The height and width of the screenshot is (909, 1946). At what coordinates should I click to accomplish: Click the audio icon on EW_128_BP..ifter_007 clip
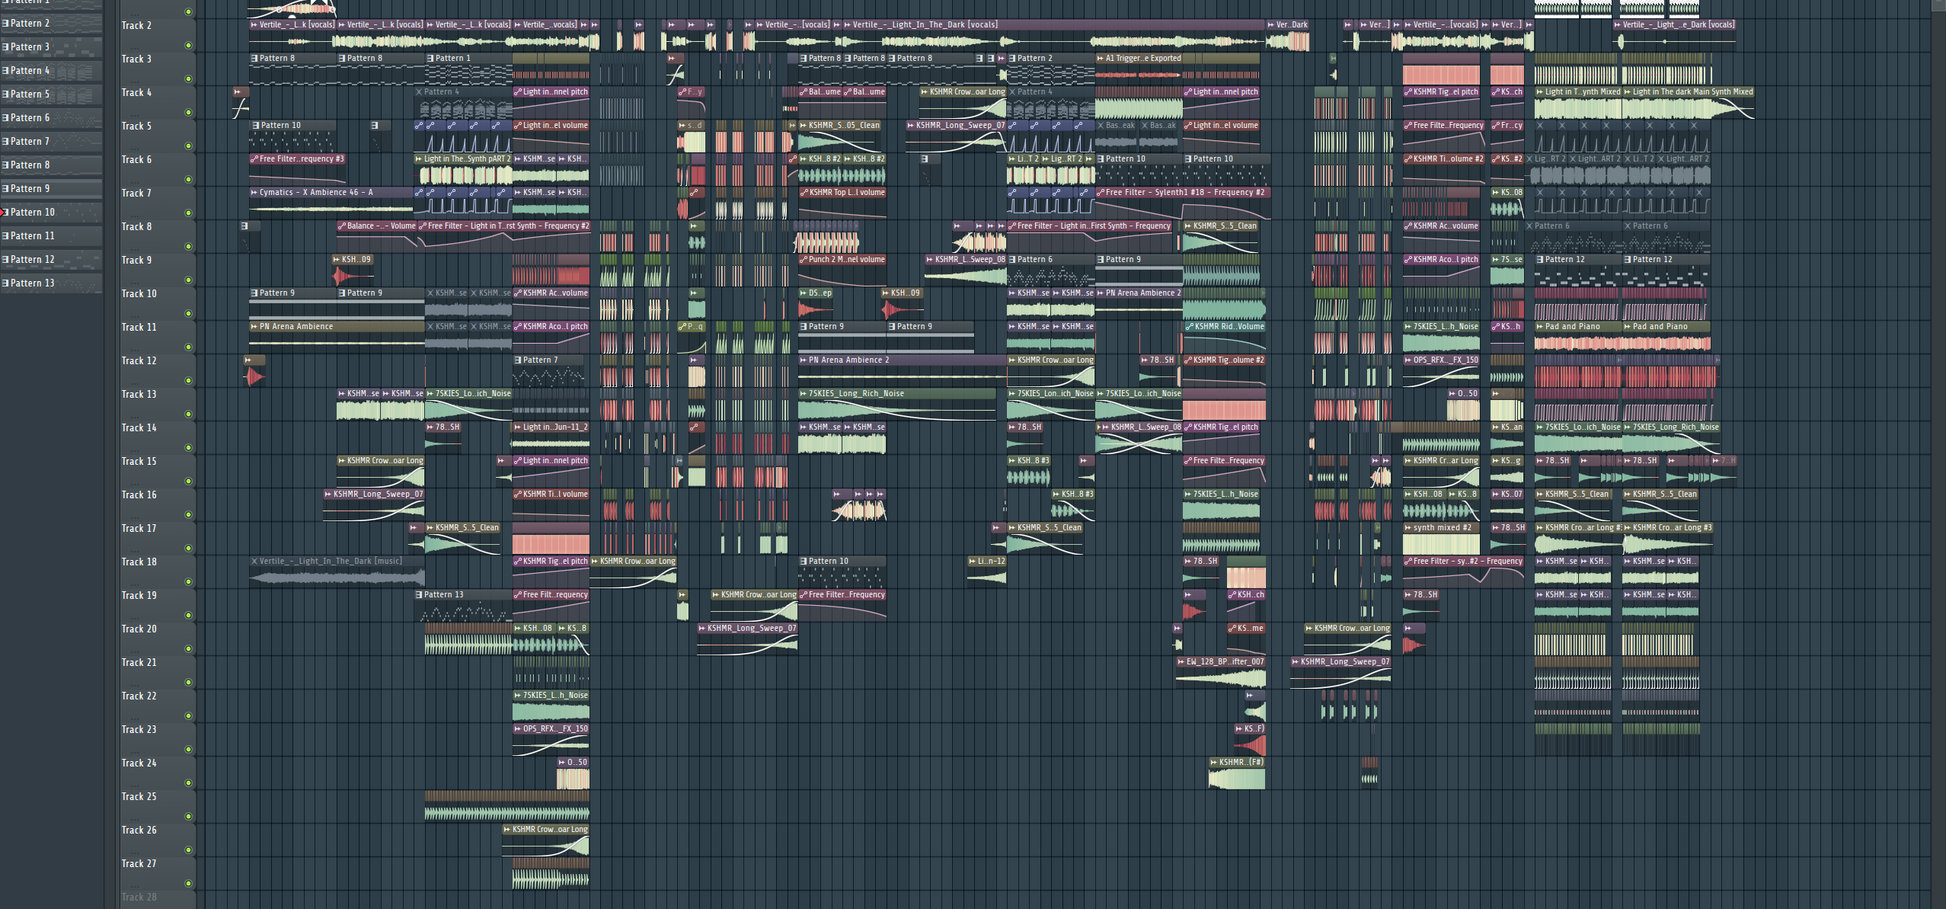pos(1181,661)
